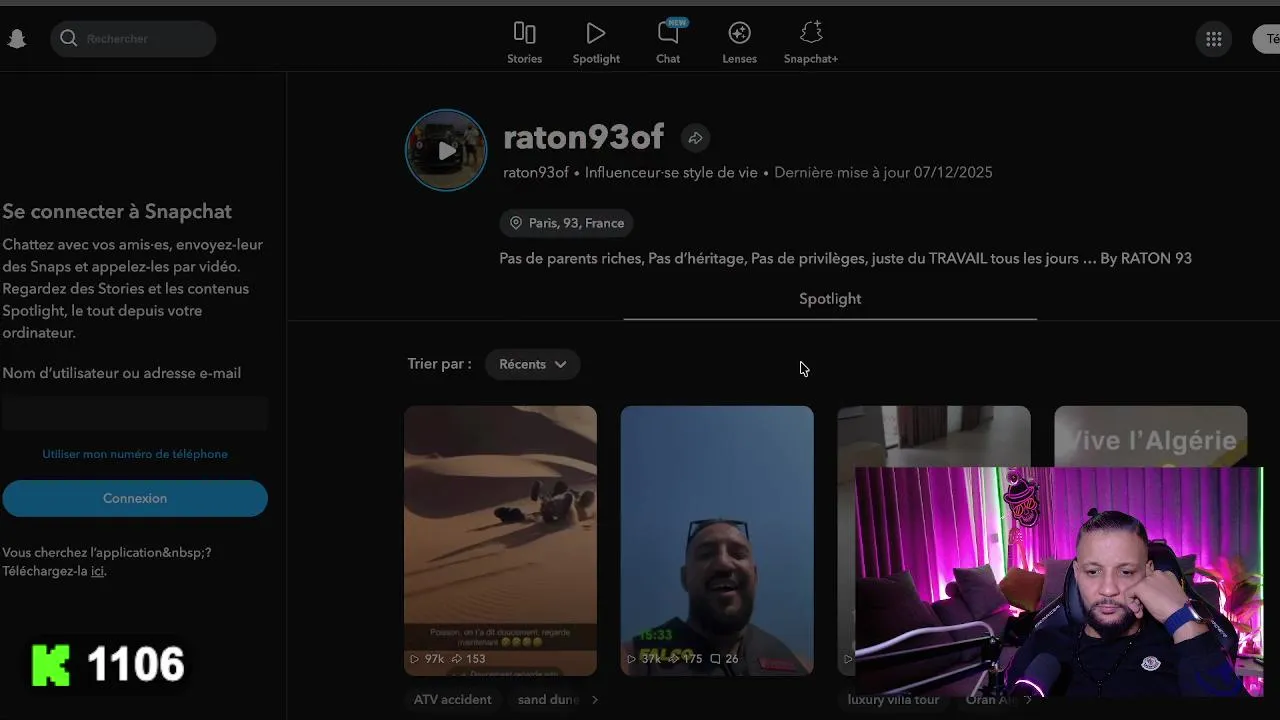
Task: Open the Vive l'Algérie video thumbnail
Action: coord(1151,436)
